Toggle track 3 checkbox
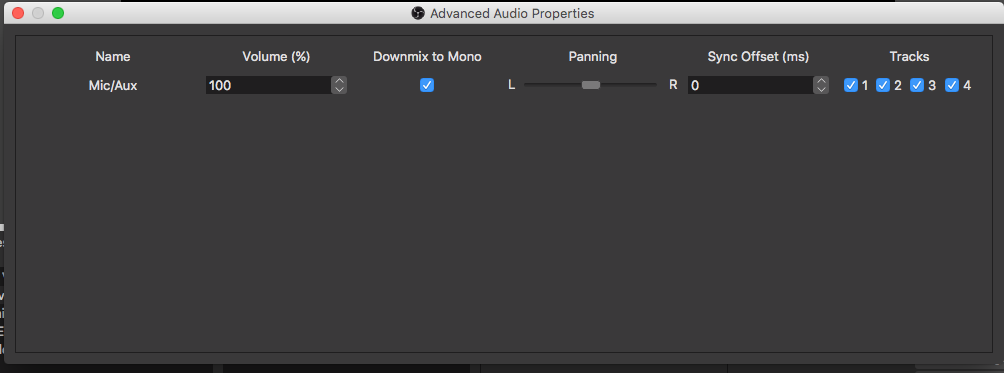The image size is (1004, 373). tap(917, 85)
